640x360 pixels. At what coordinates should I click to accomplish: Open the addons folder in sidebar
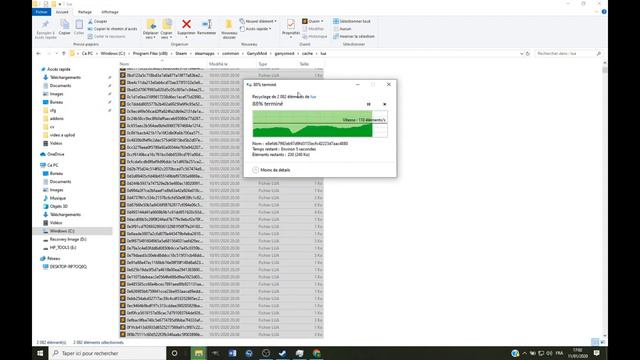point(57,119)
